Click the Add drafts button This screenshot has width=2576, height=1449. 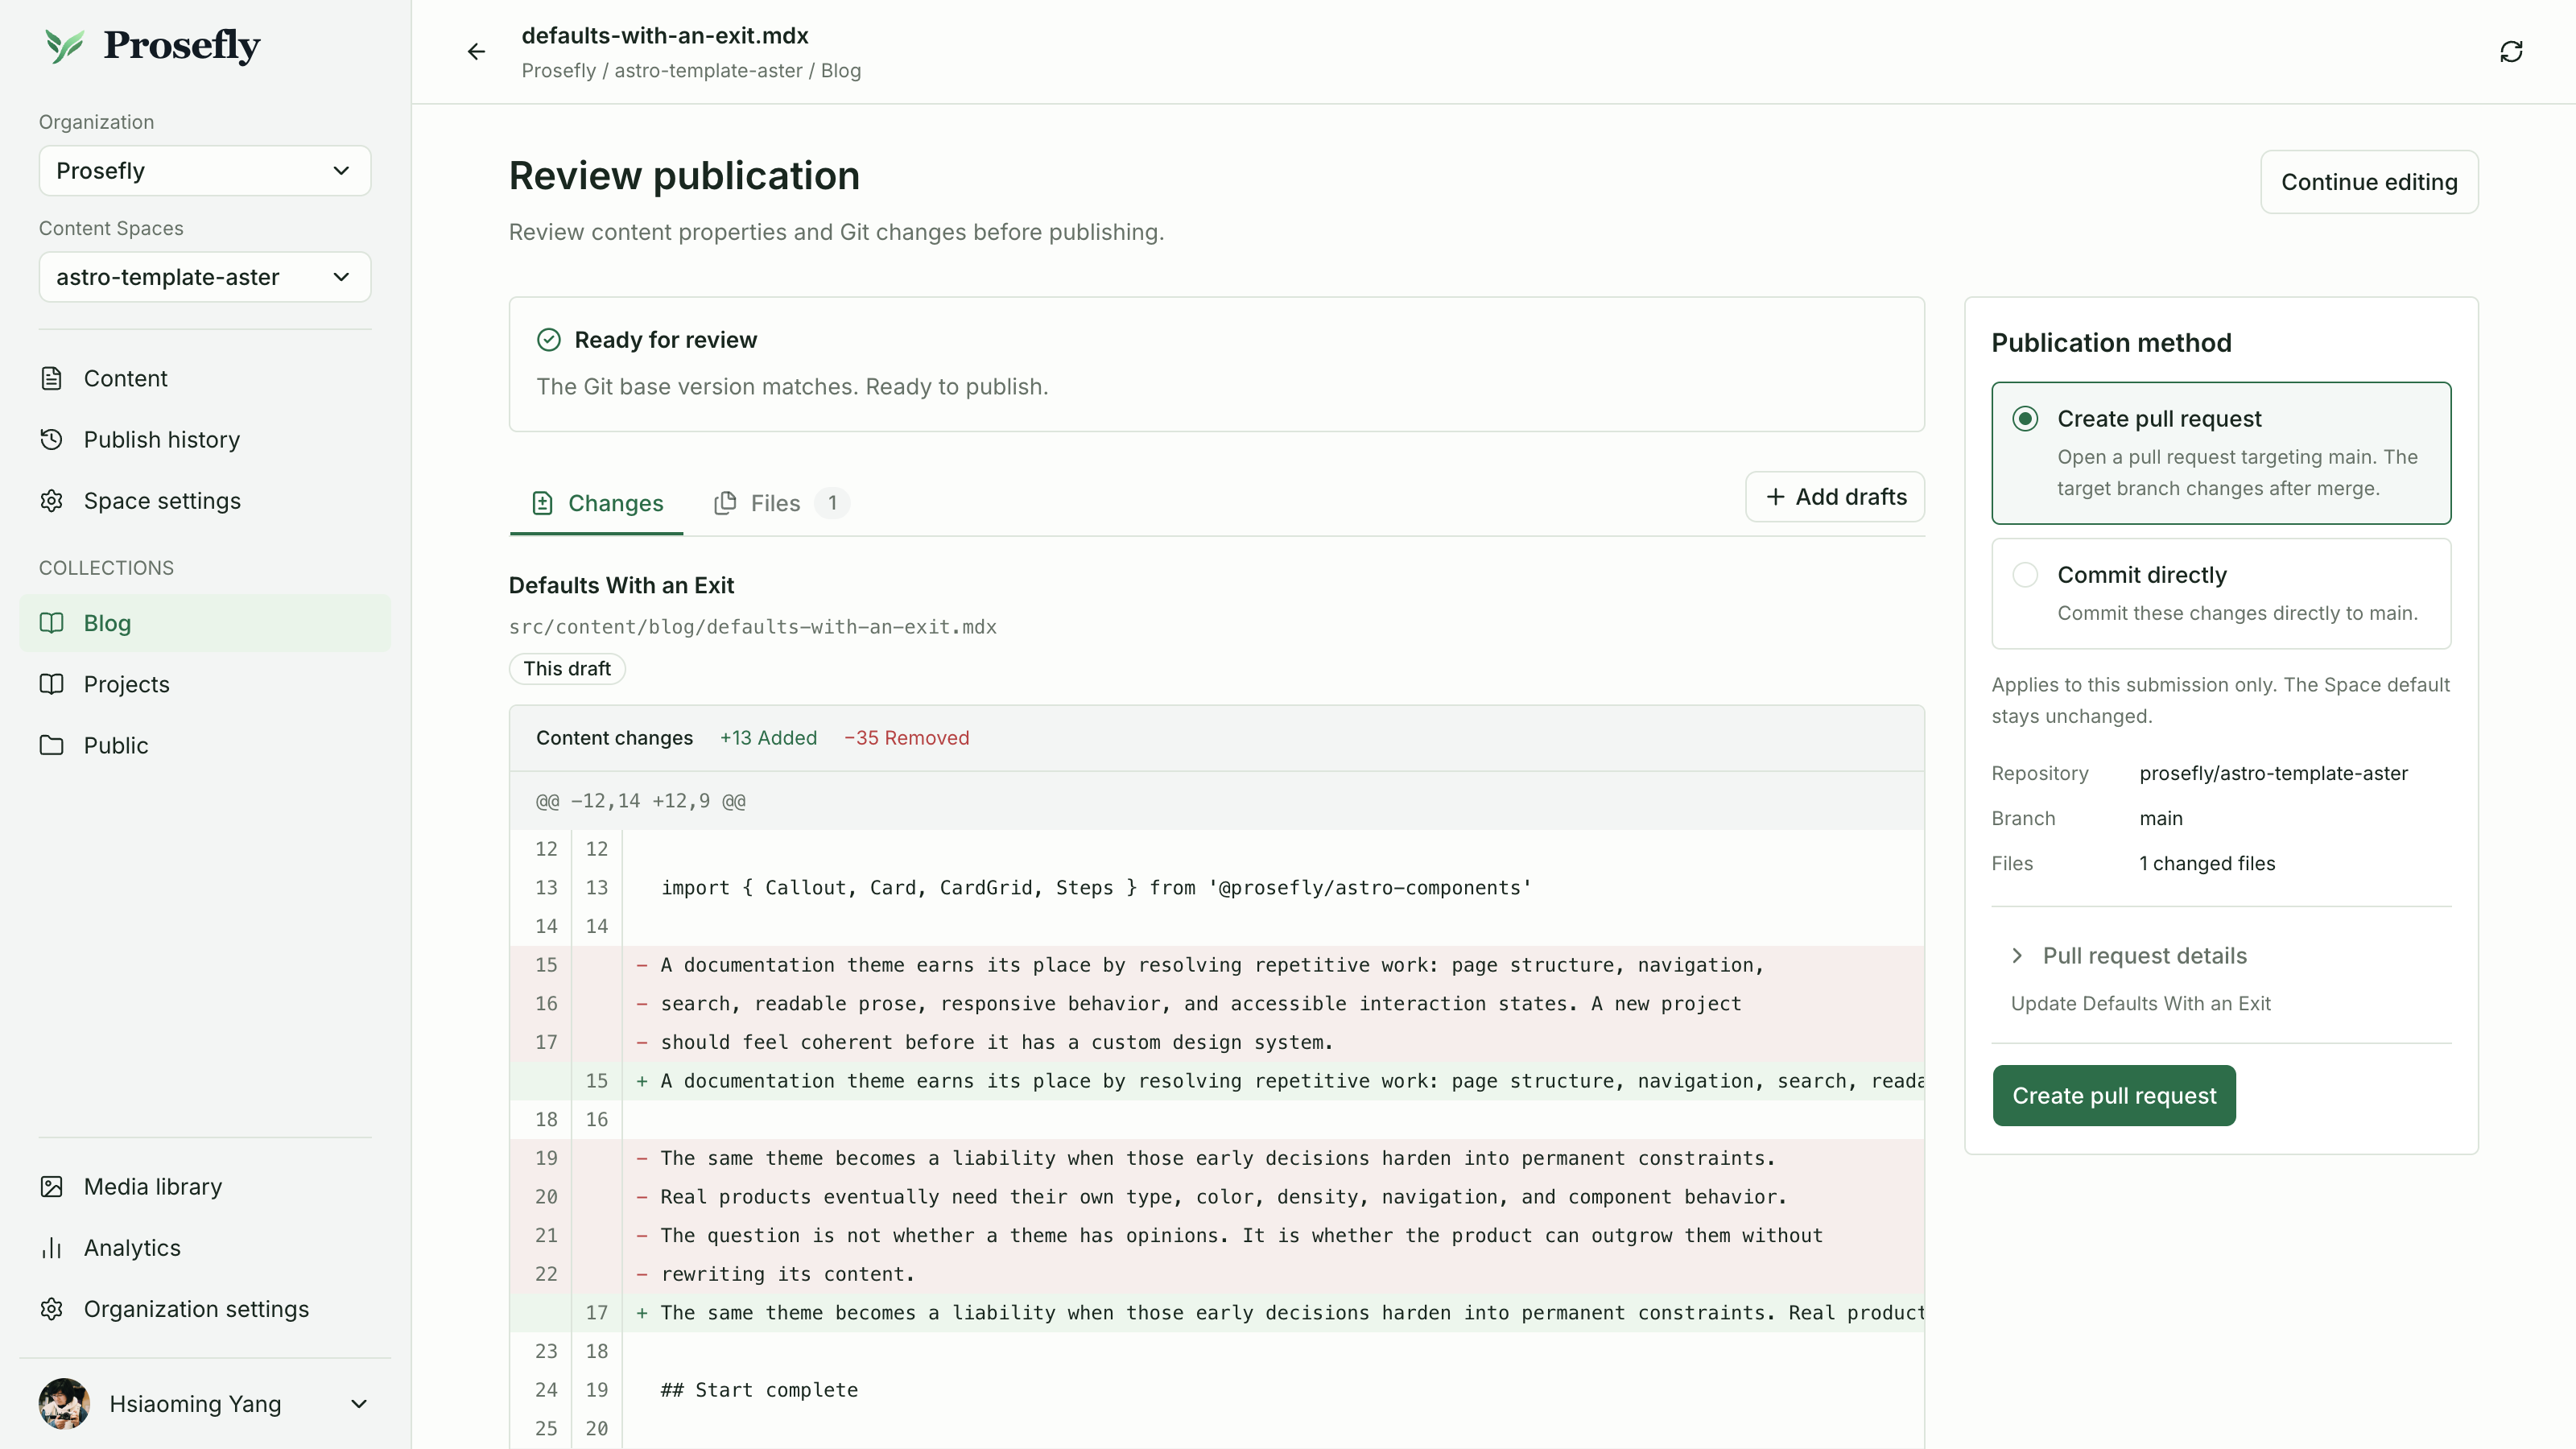1835,497
